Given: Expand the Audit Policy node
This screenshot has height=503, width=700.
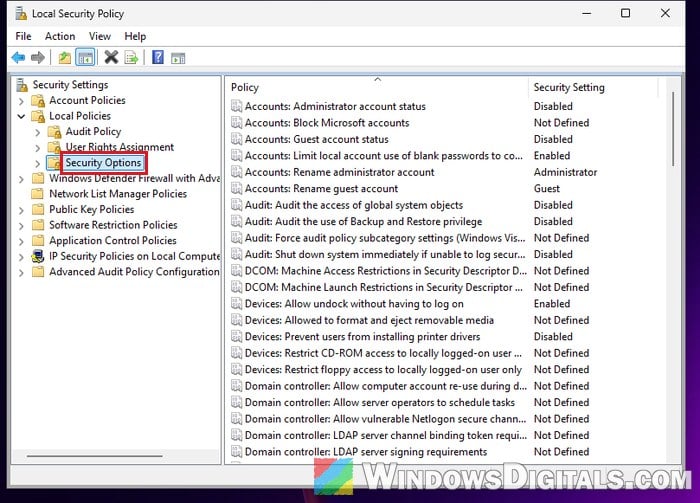Looking at the screenshot, I should tap(38, 133).
